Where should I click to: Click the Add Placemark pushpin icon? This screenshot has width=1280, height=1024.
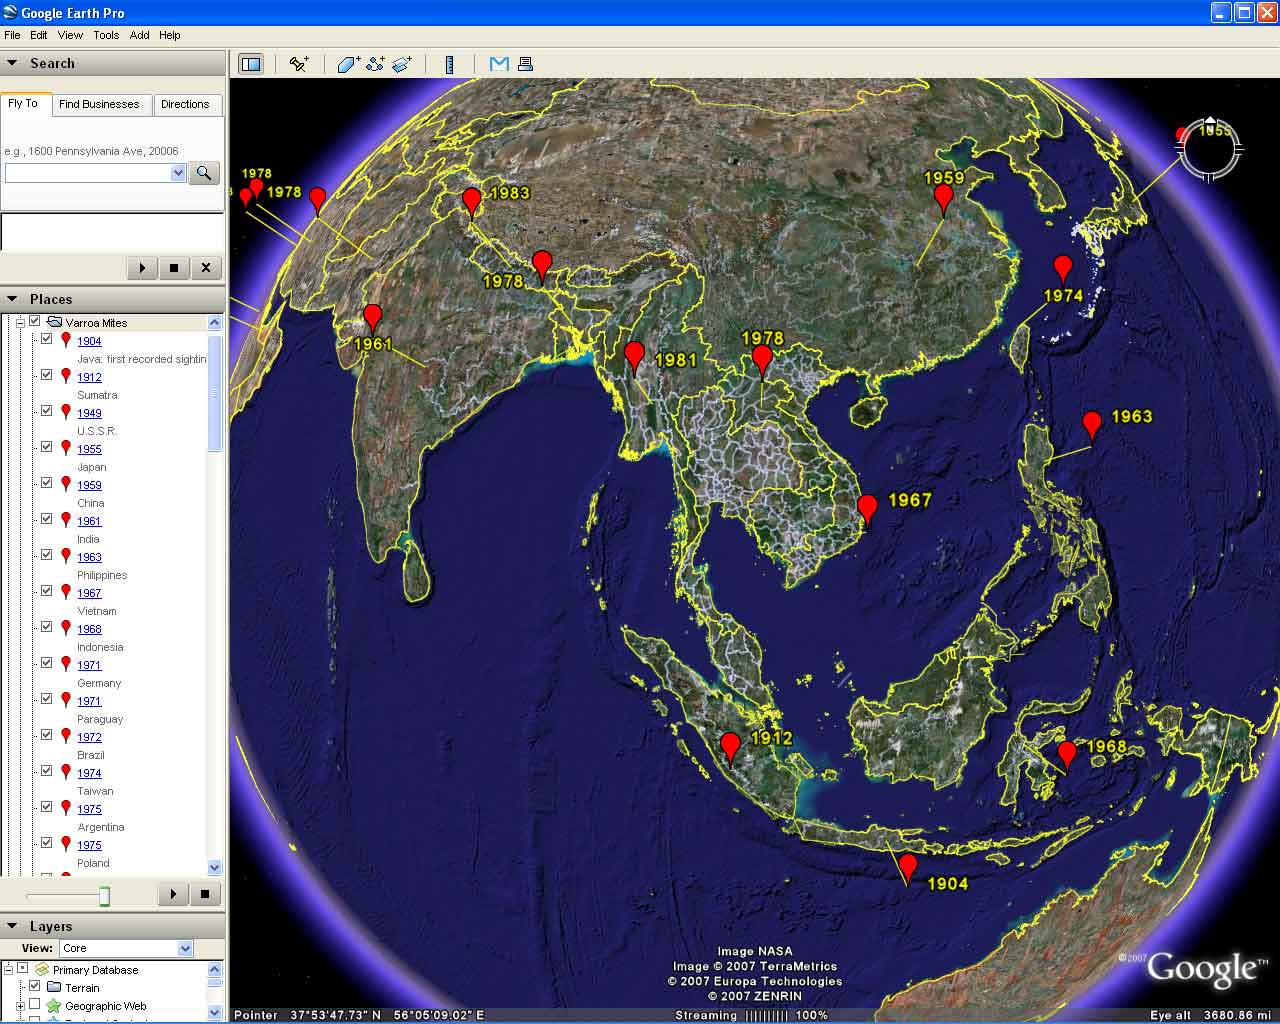(298, 64)
